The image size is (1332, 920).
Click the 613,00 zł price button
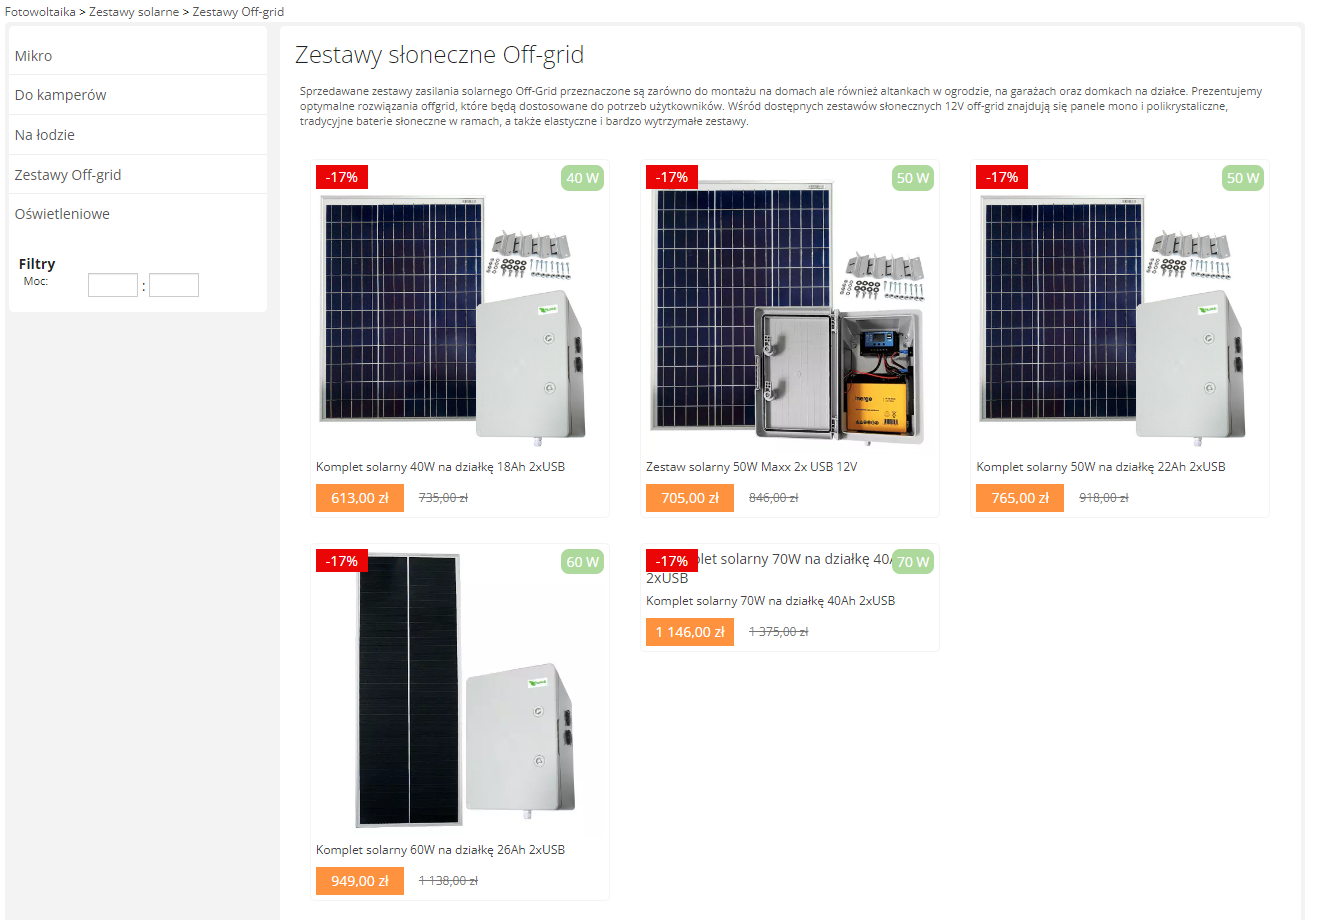pos(360,498)
